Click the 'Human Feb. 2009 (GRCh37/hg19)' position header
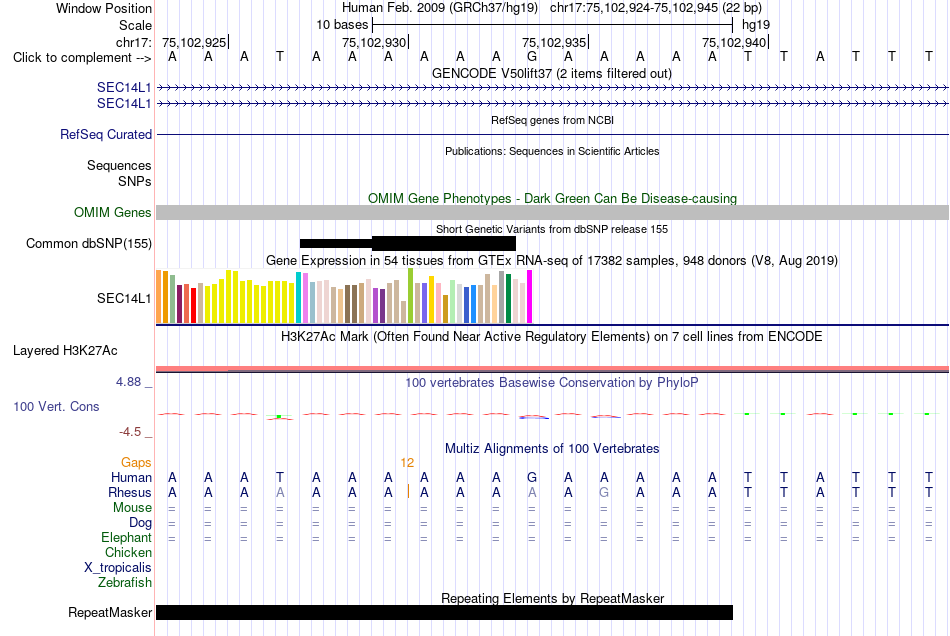 [x=440, y=8]
